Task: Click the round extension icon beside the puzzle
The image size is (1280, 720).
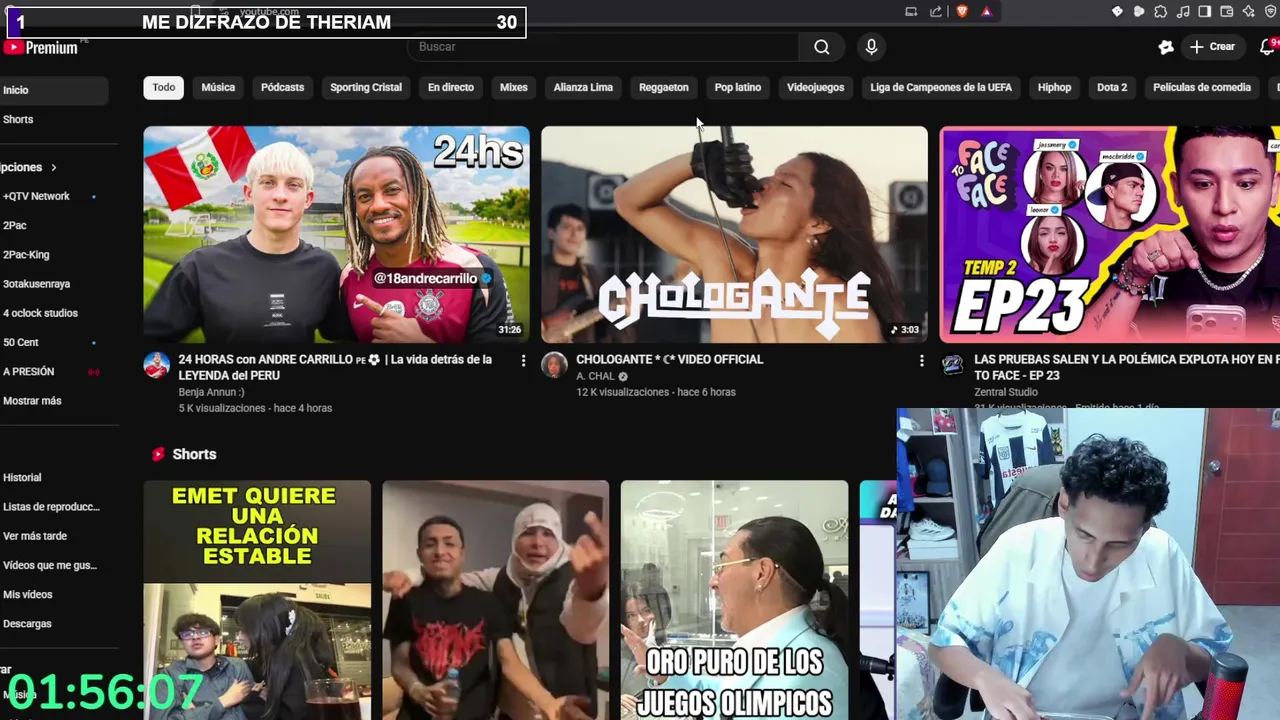Action: (1139, 11)
